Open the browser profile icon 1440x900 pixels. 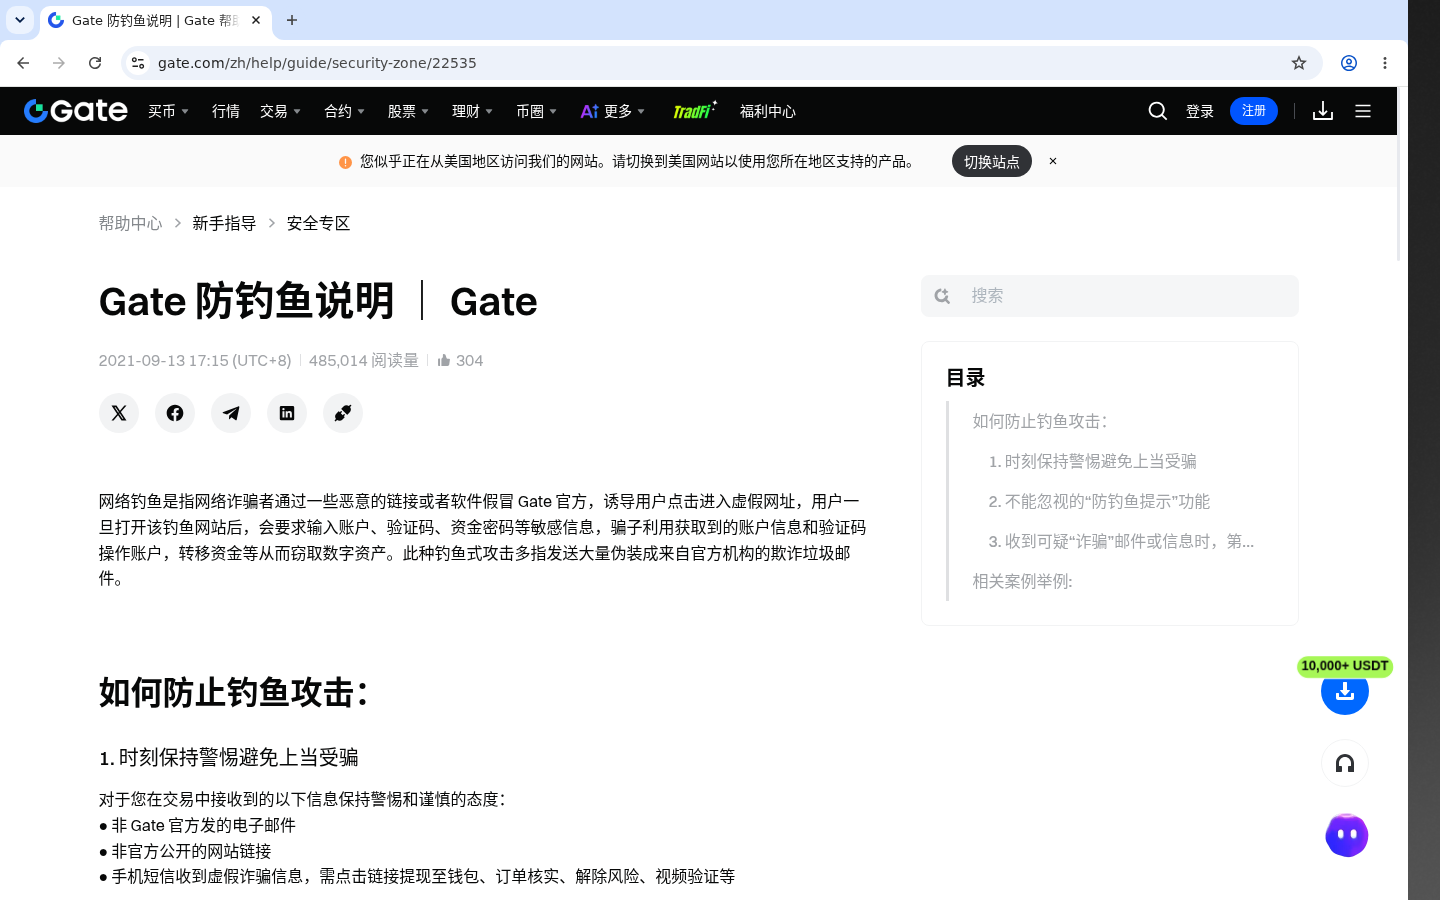click(1349, 63)
